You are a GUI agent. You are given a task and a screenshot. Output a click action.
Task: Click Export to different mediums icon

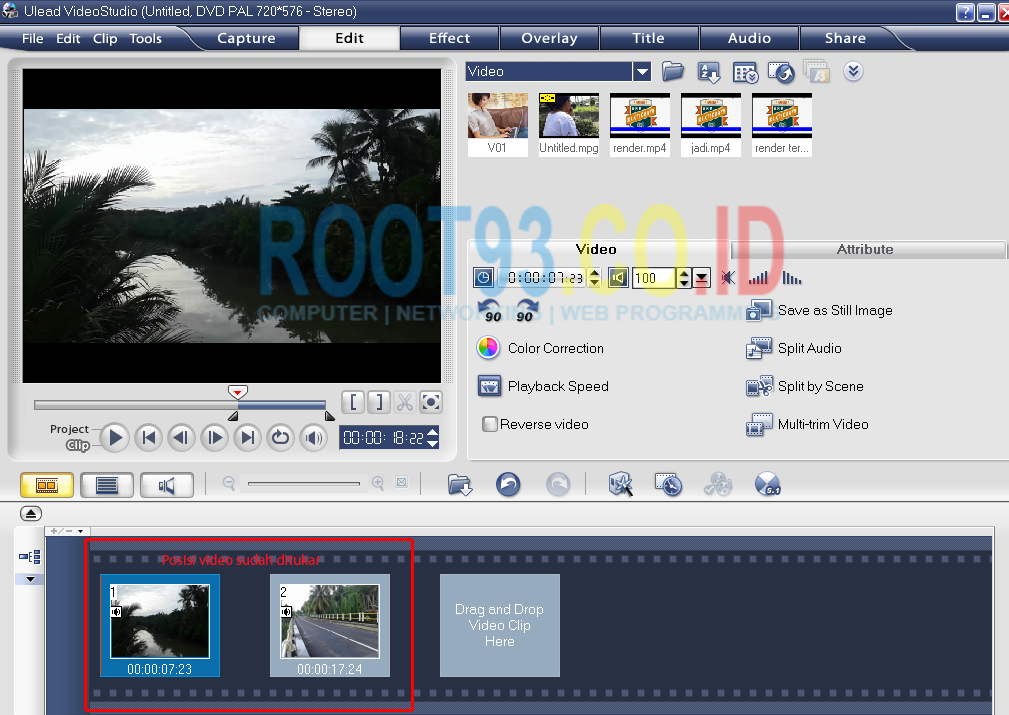click(x=781, y=73)
